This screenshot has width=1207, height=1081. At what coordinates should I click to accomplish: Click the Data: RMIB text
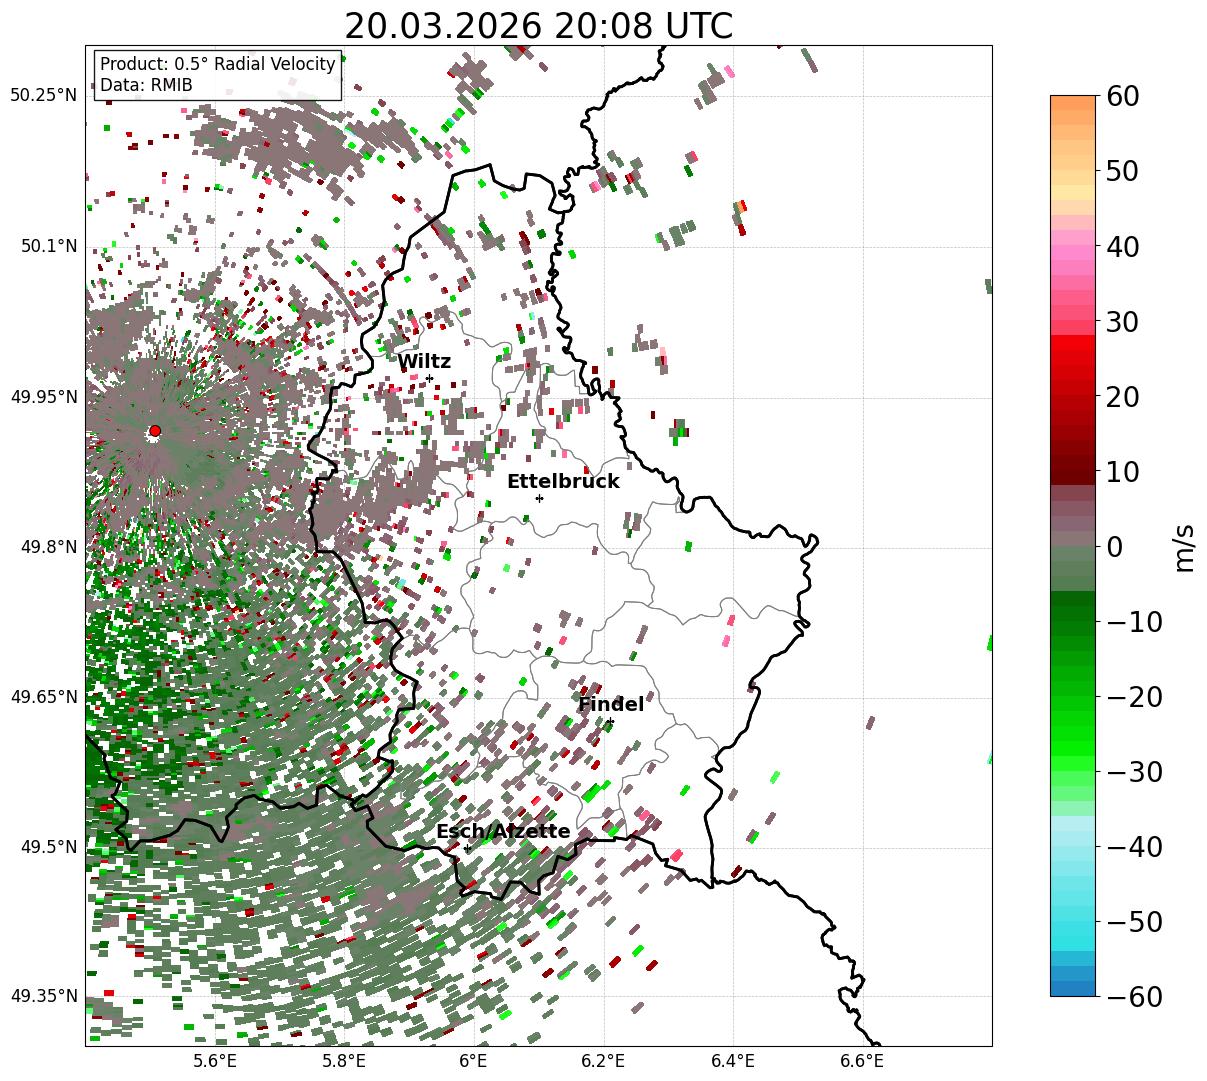(x=146, y=86)
